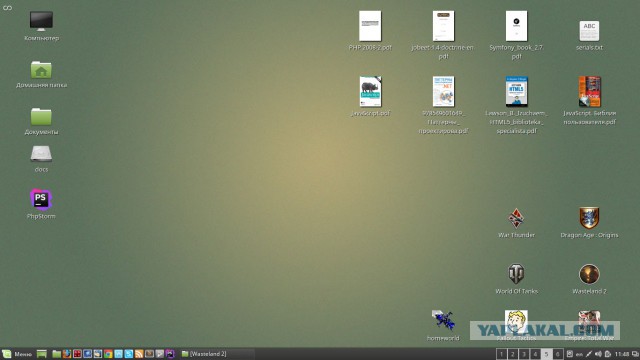Launch Dragon Age: Origins shortcut
Screen dimensions: 640x360
point(589,223)
